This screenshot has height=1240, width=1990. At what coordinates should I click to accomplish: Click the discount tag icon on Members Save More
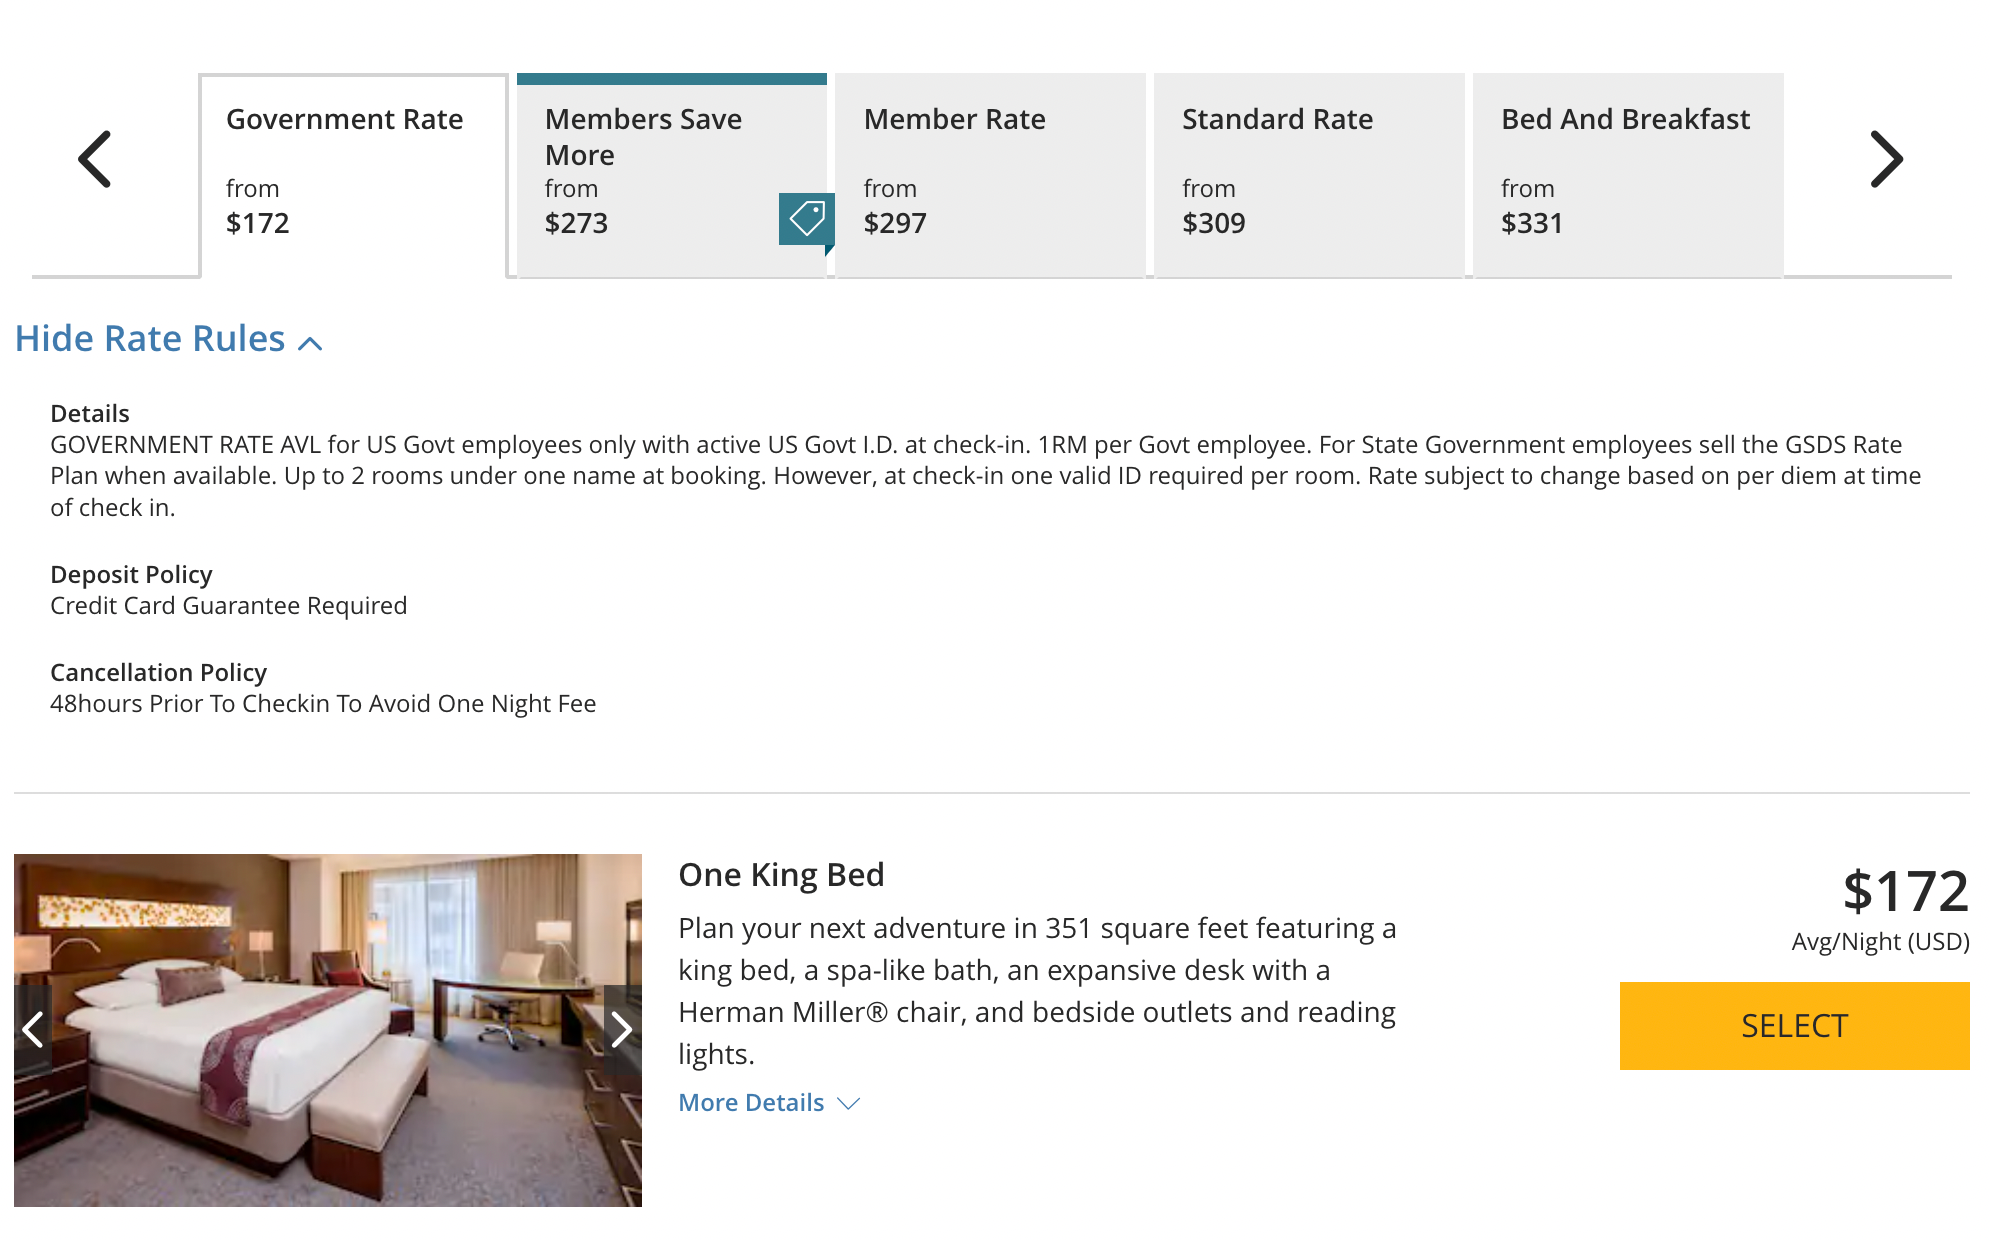[806, 218]
